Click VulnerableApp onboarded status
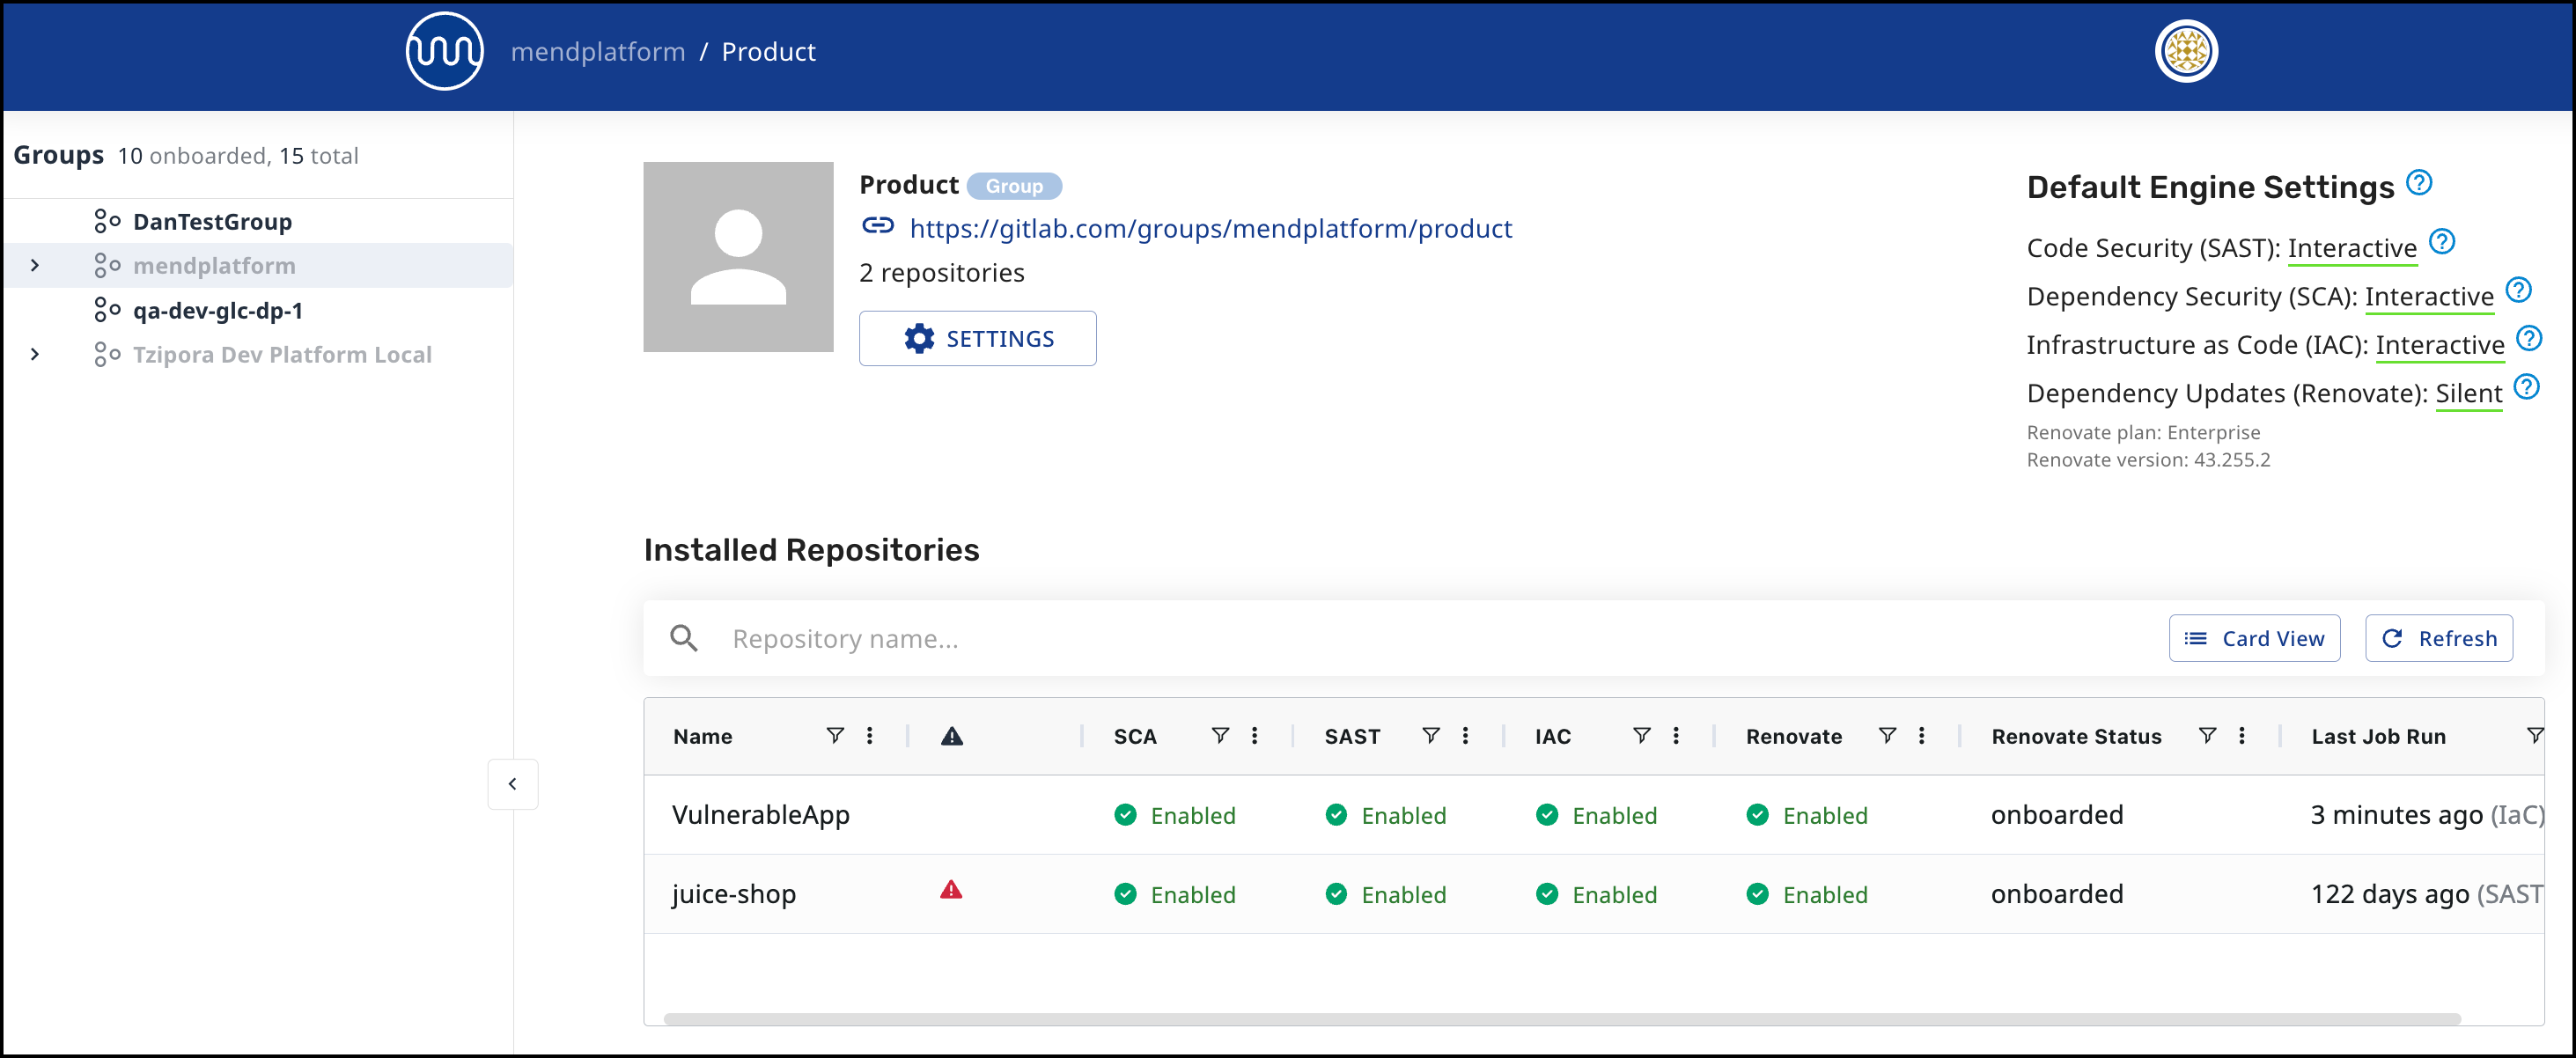 tap(2057, 814)
